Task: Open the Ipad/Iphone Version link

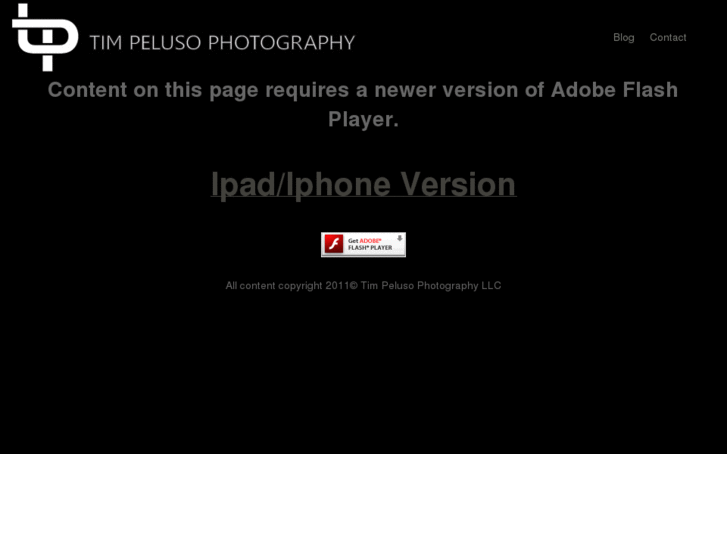Action: [x=364, y=185]
